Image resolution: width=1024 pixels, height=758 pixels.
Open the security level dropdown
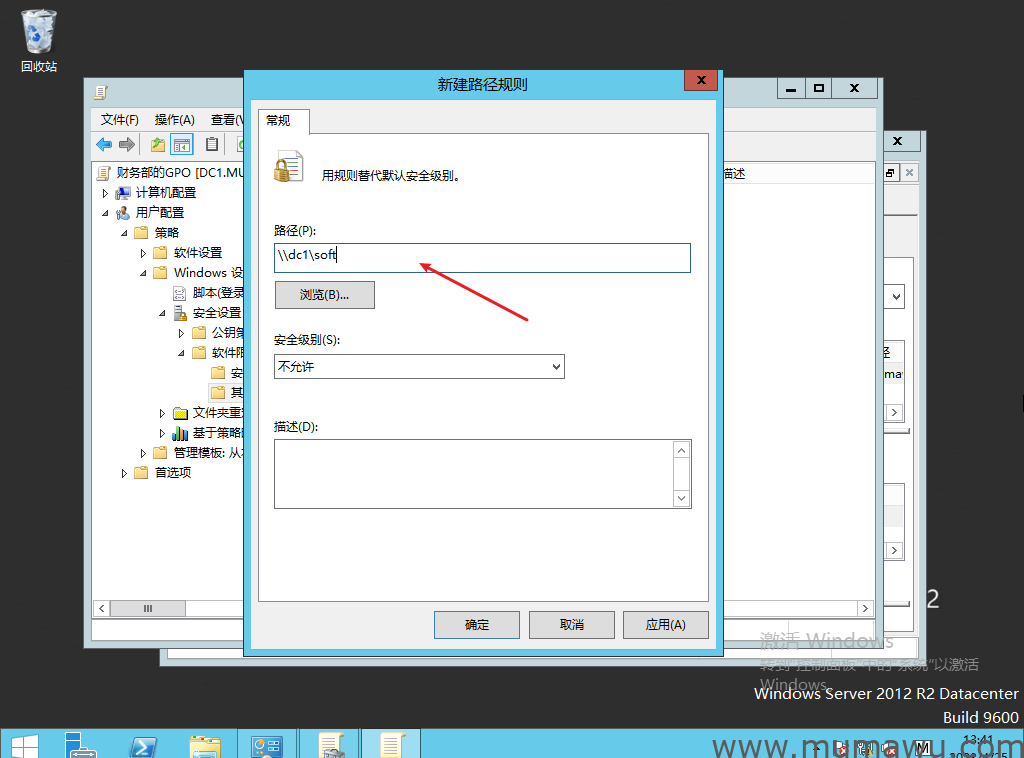coord(419,367)
